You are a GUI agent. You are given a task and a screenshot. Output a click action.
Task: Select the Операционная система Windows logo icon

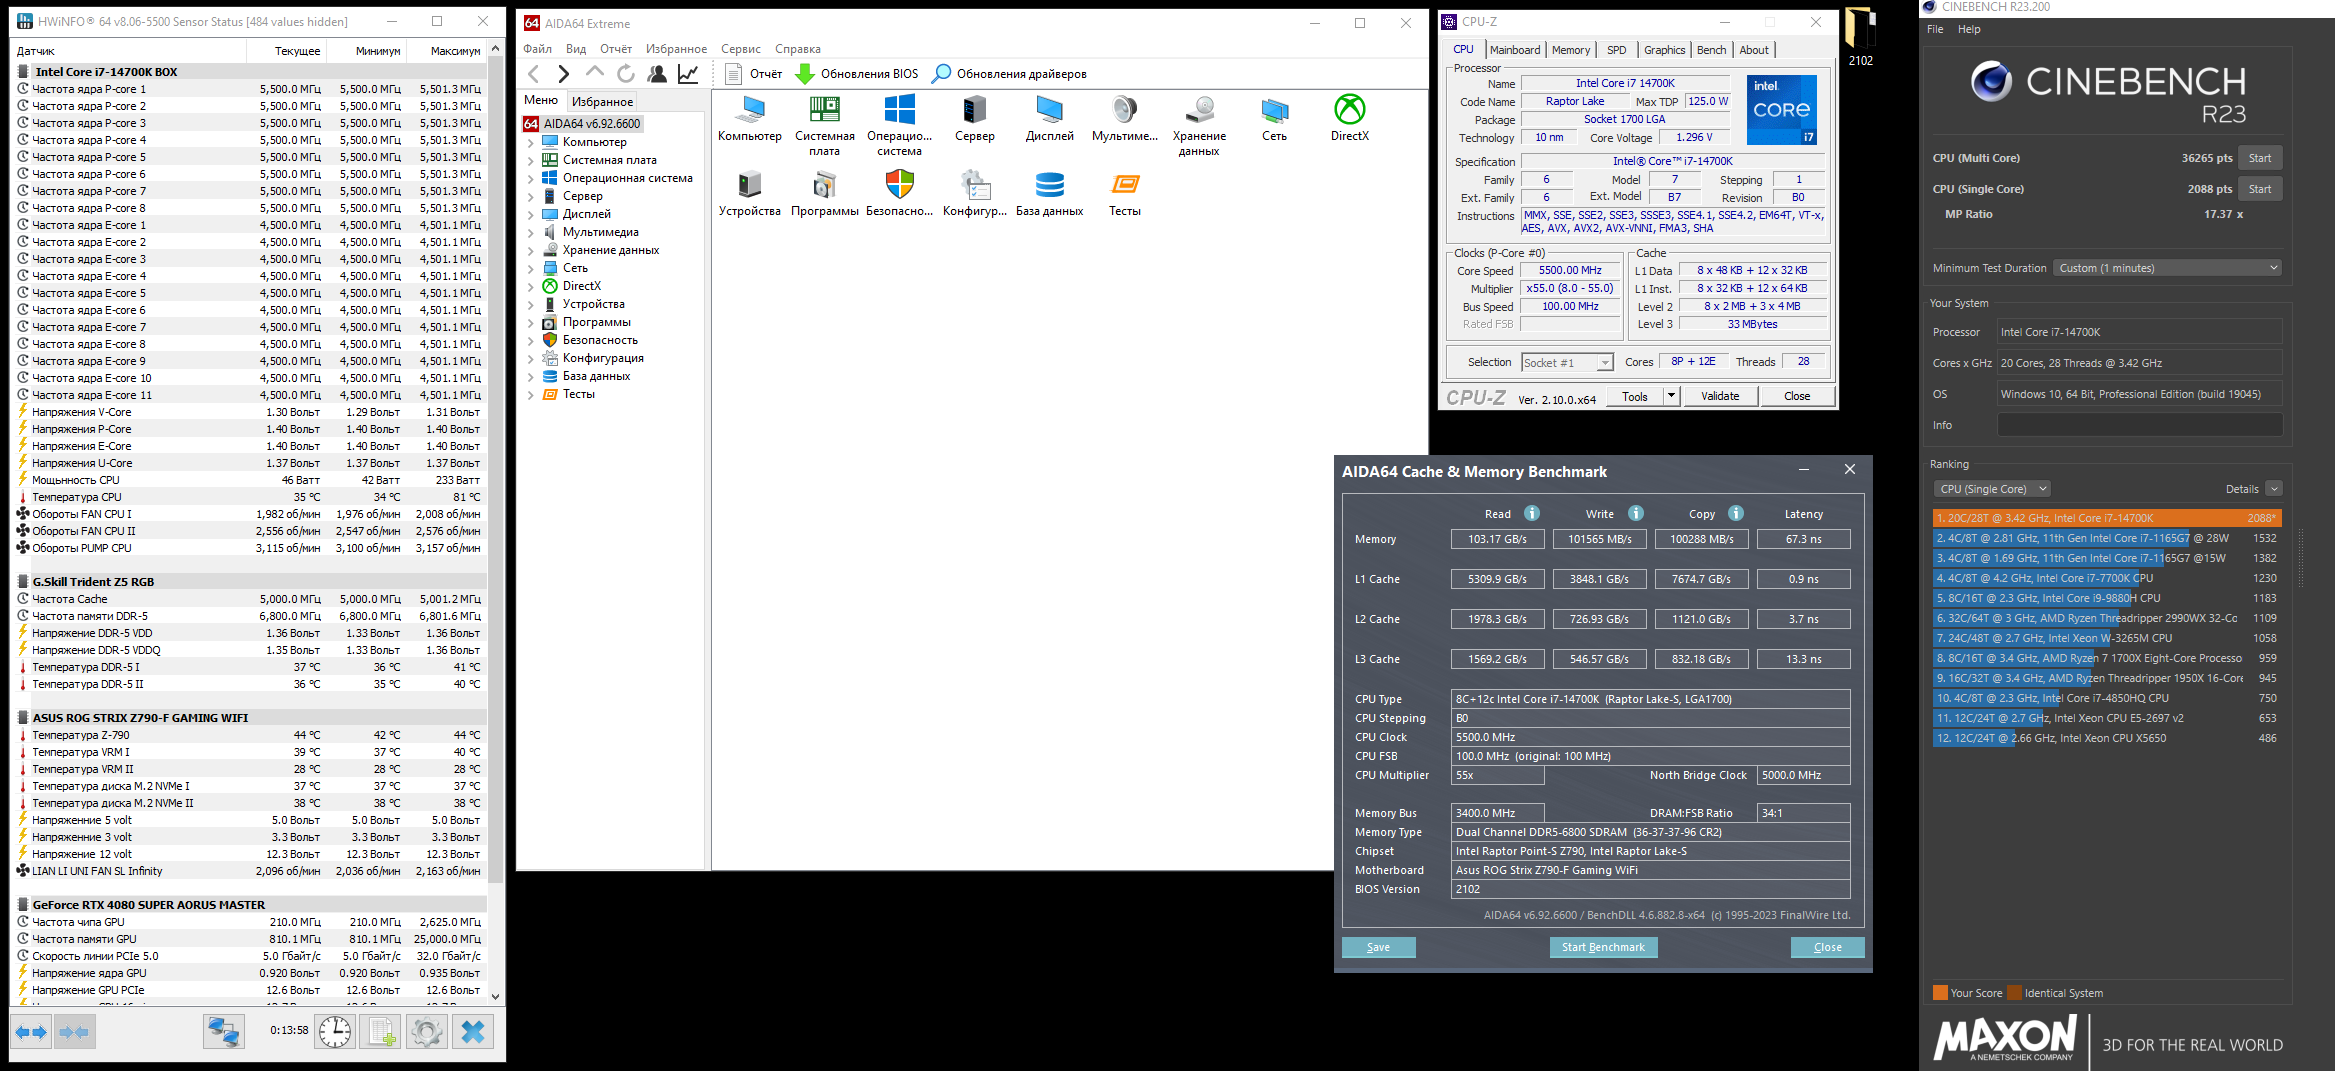click(x=899, y=110)
